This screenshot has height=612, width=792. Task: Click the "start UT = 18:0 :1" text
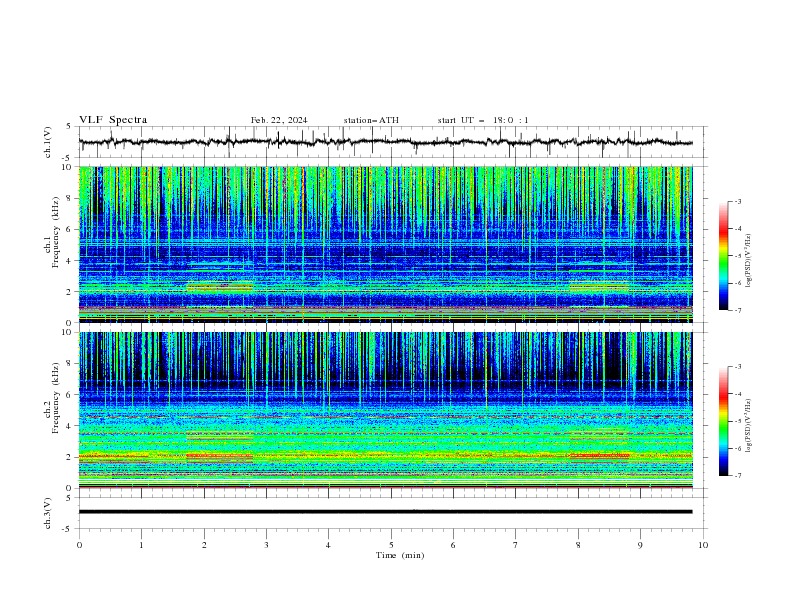(483, 120)
